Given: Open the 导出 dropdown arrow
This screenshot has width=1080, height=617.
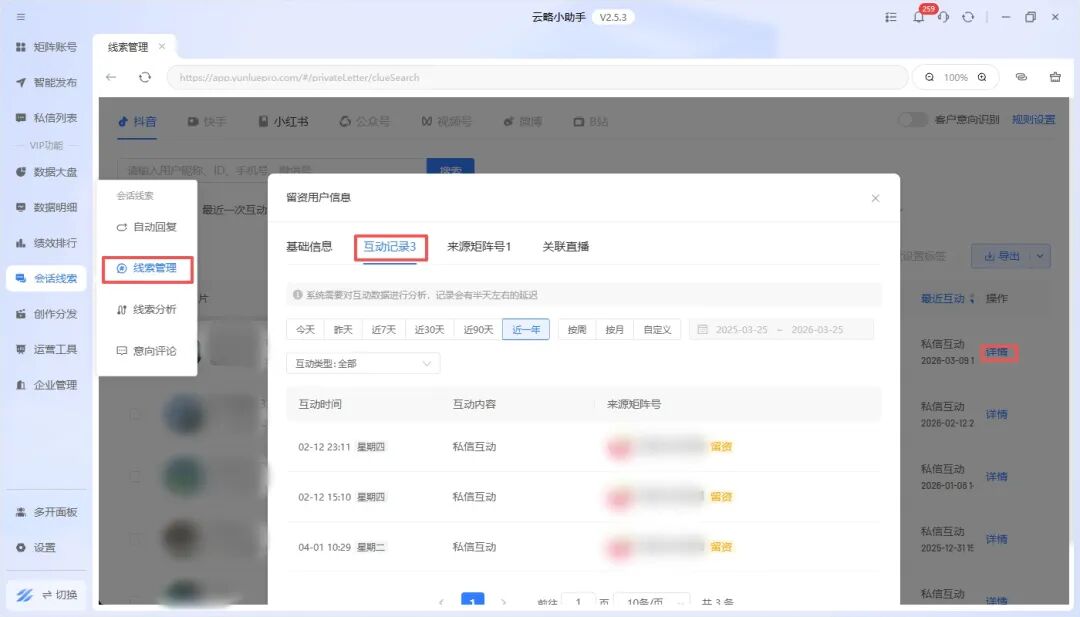Looking at the screenshot, I should (x=1041, y=256).
